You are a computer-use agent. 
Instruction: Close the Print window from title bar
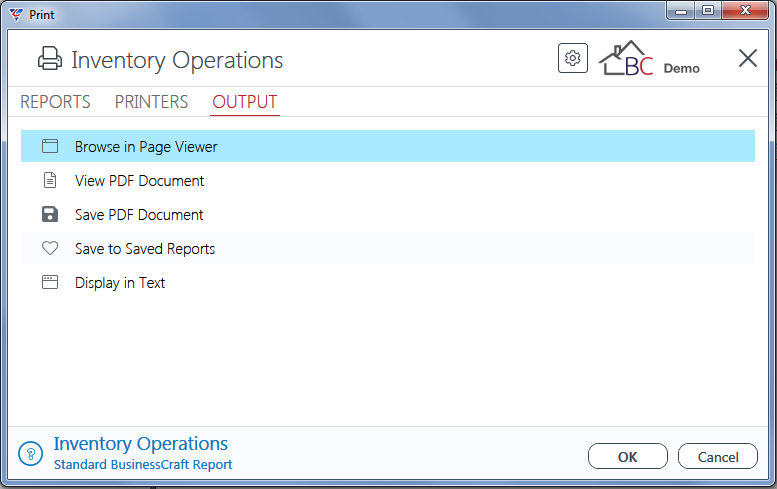coord(745,10)
